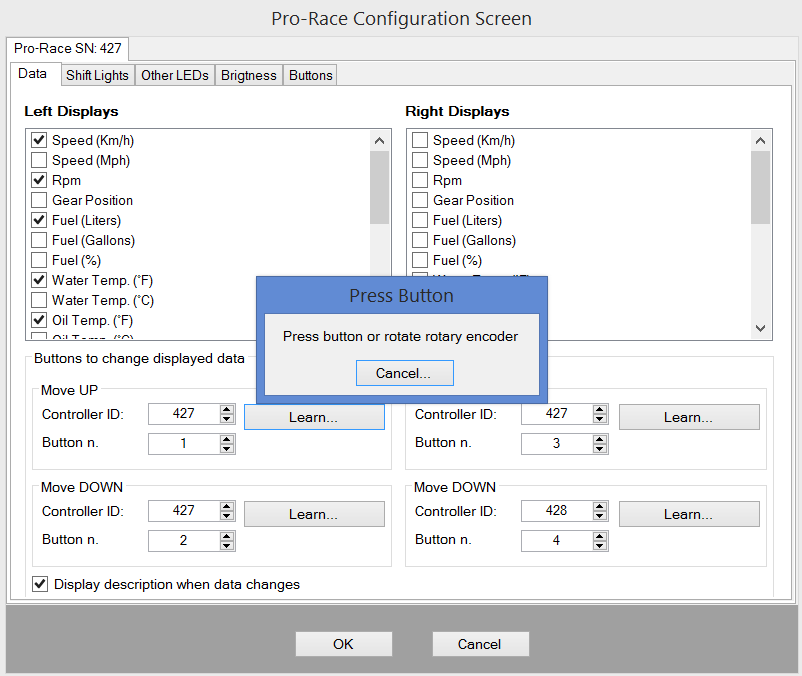
Task: Increase right Move DOWN Controller ID value
Action: pos(600,506)
